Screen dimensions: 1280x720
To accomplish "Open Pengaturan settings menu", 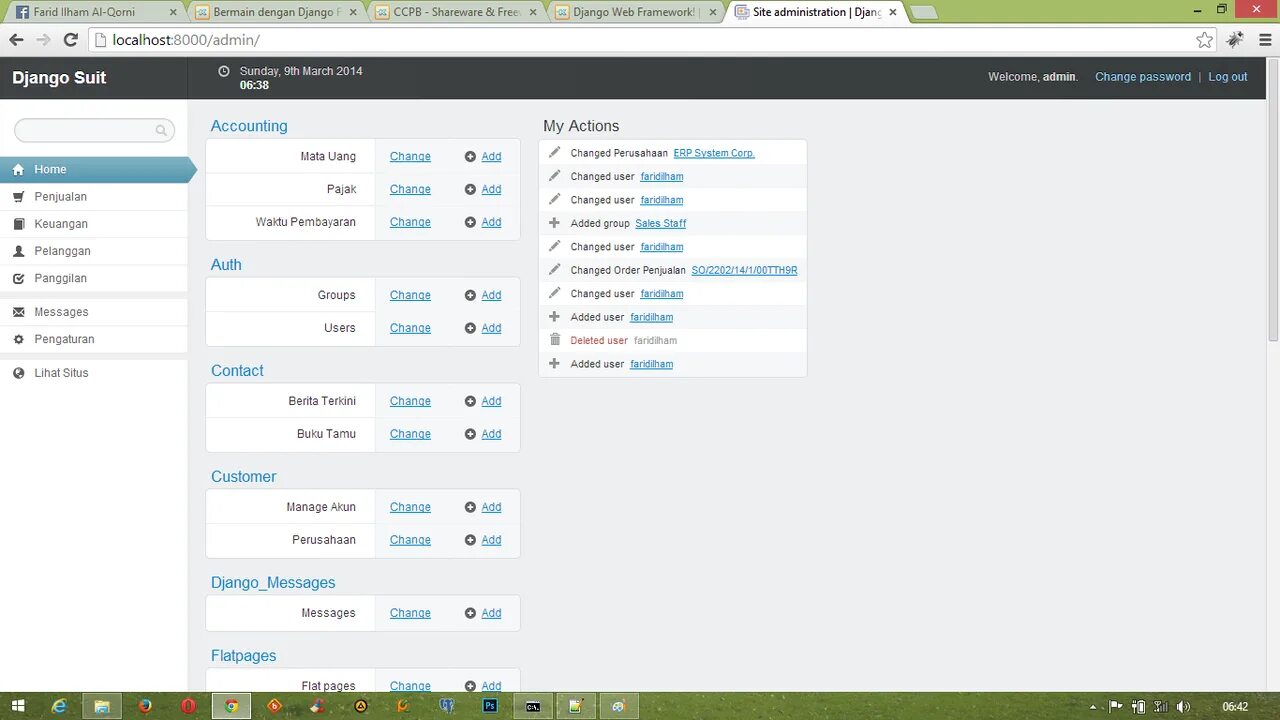I will 94,339.
